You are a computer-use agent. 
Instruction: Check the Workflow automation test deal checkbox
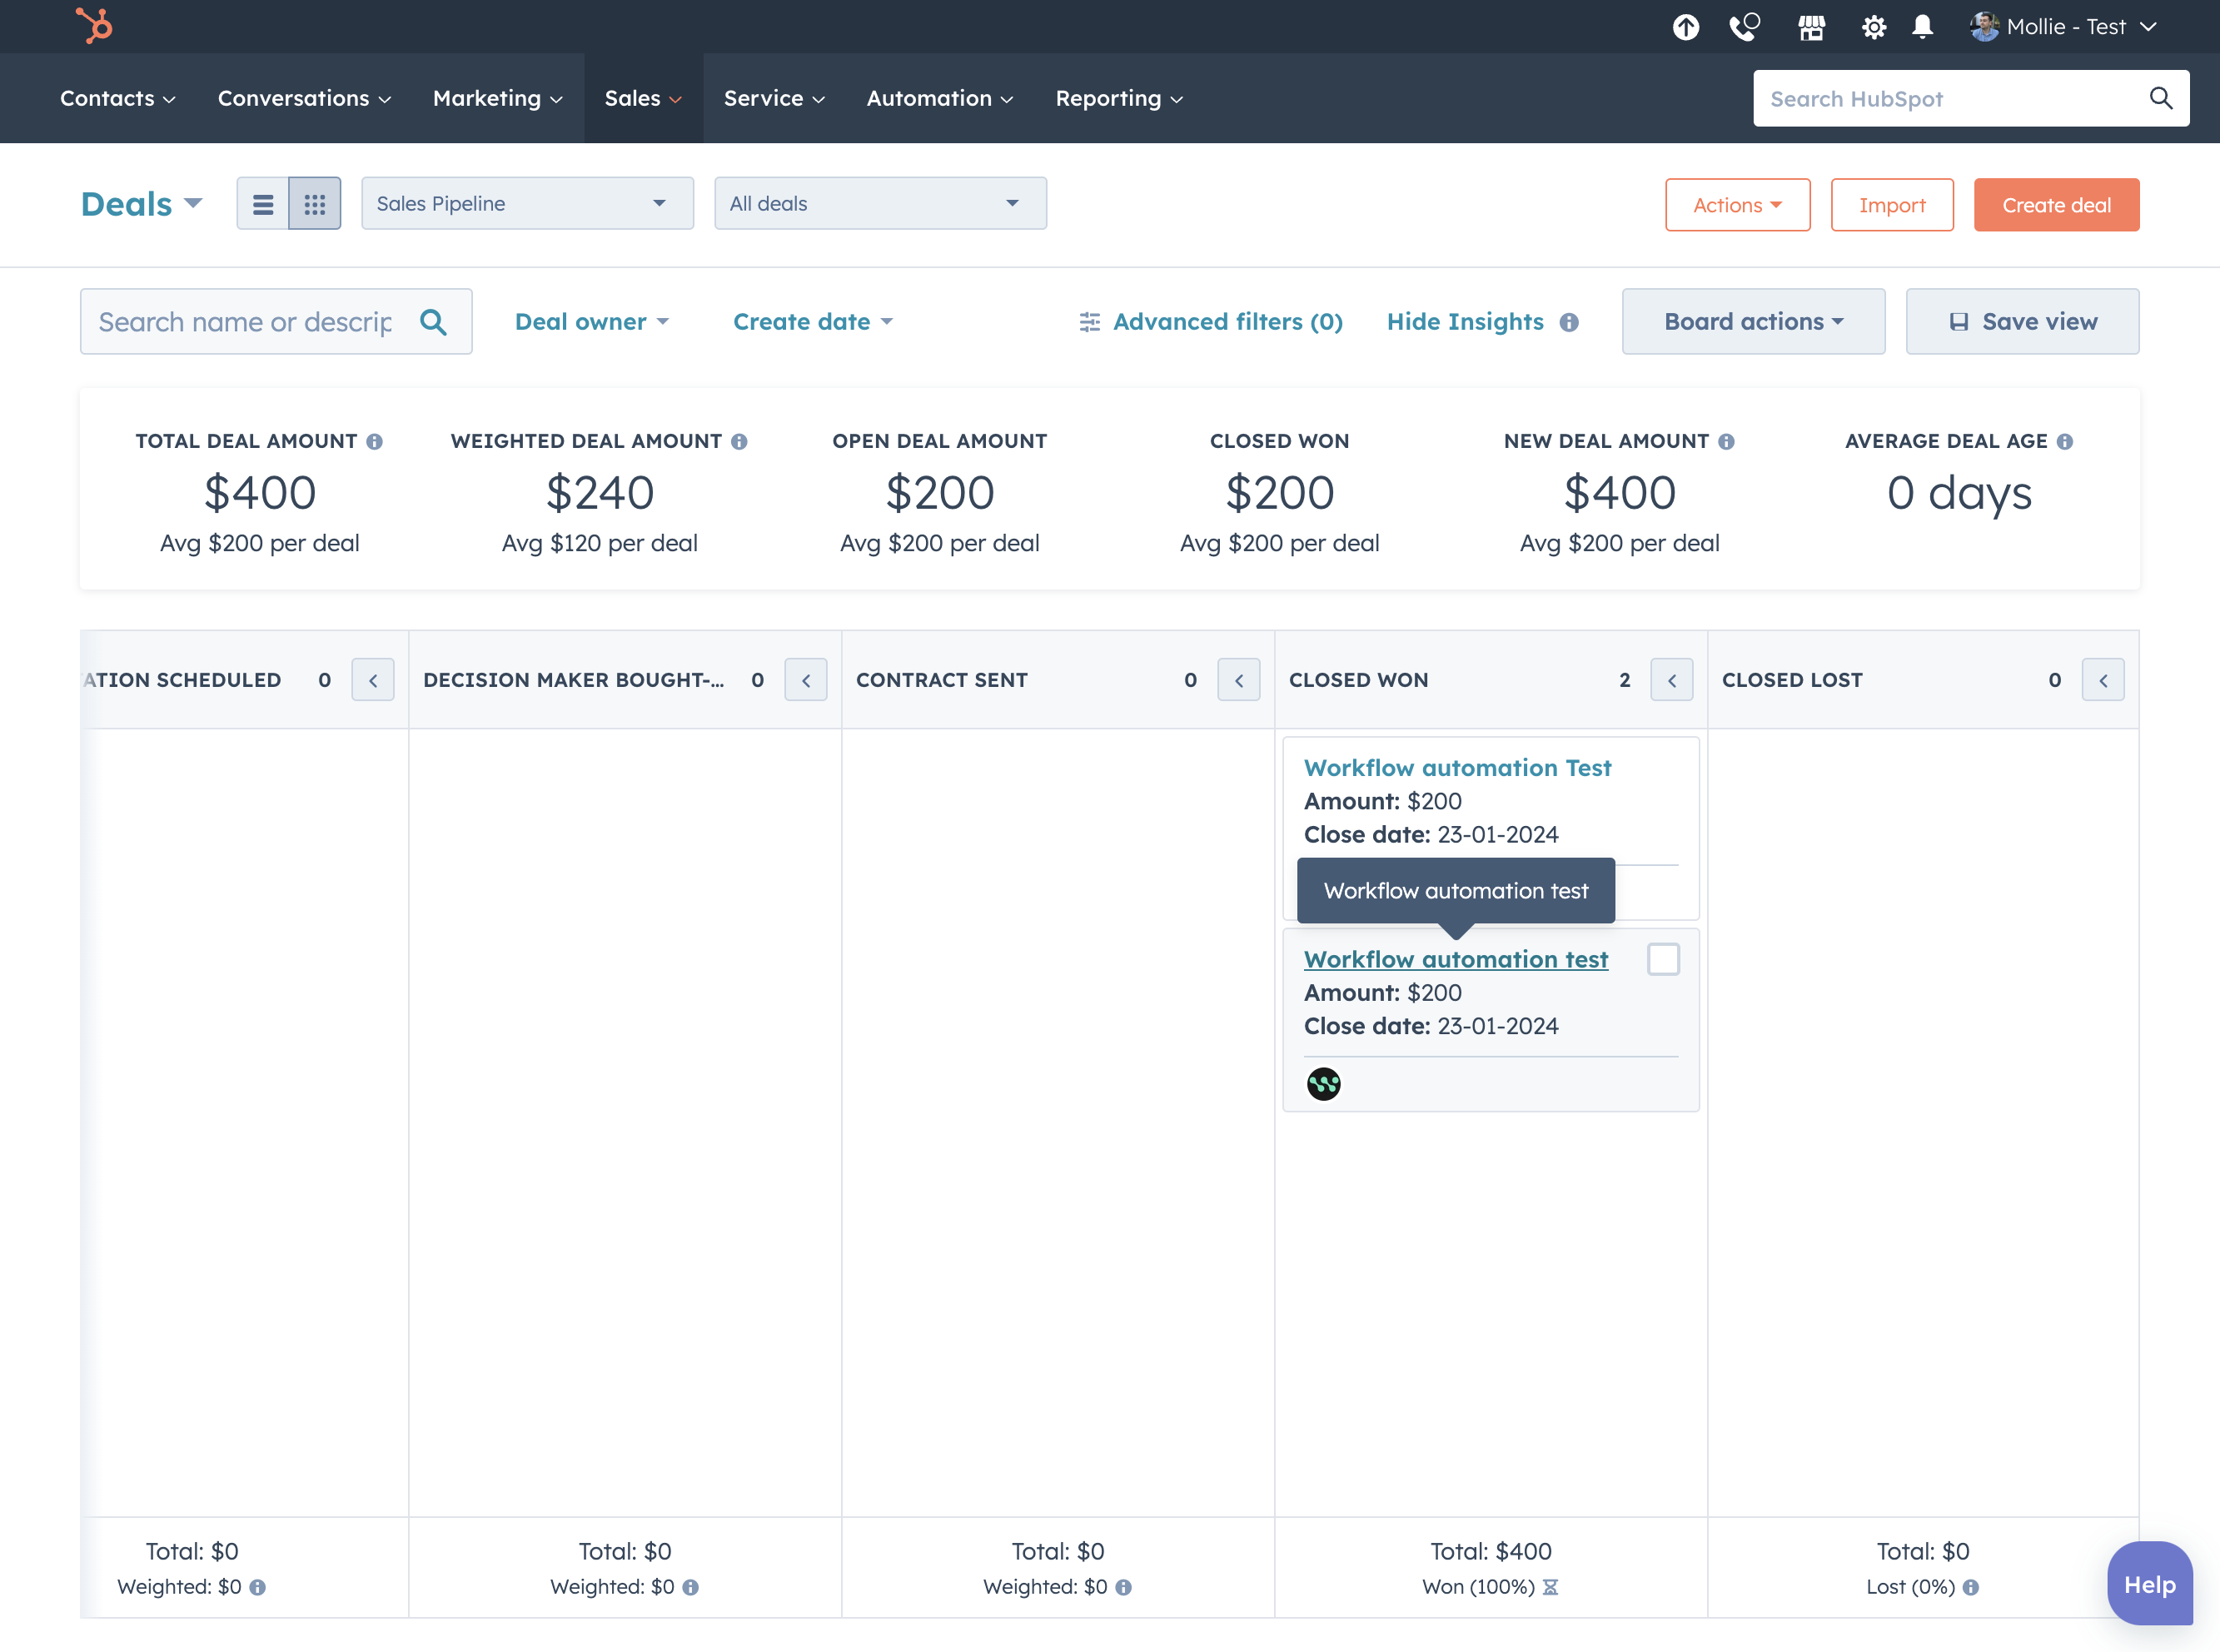1663,959
